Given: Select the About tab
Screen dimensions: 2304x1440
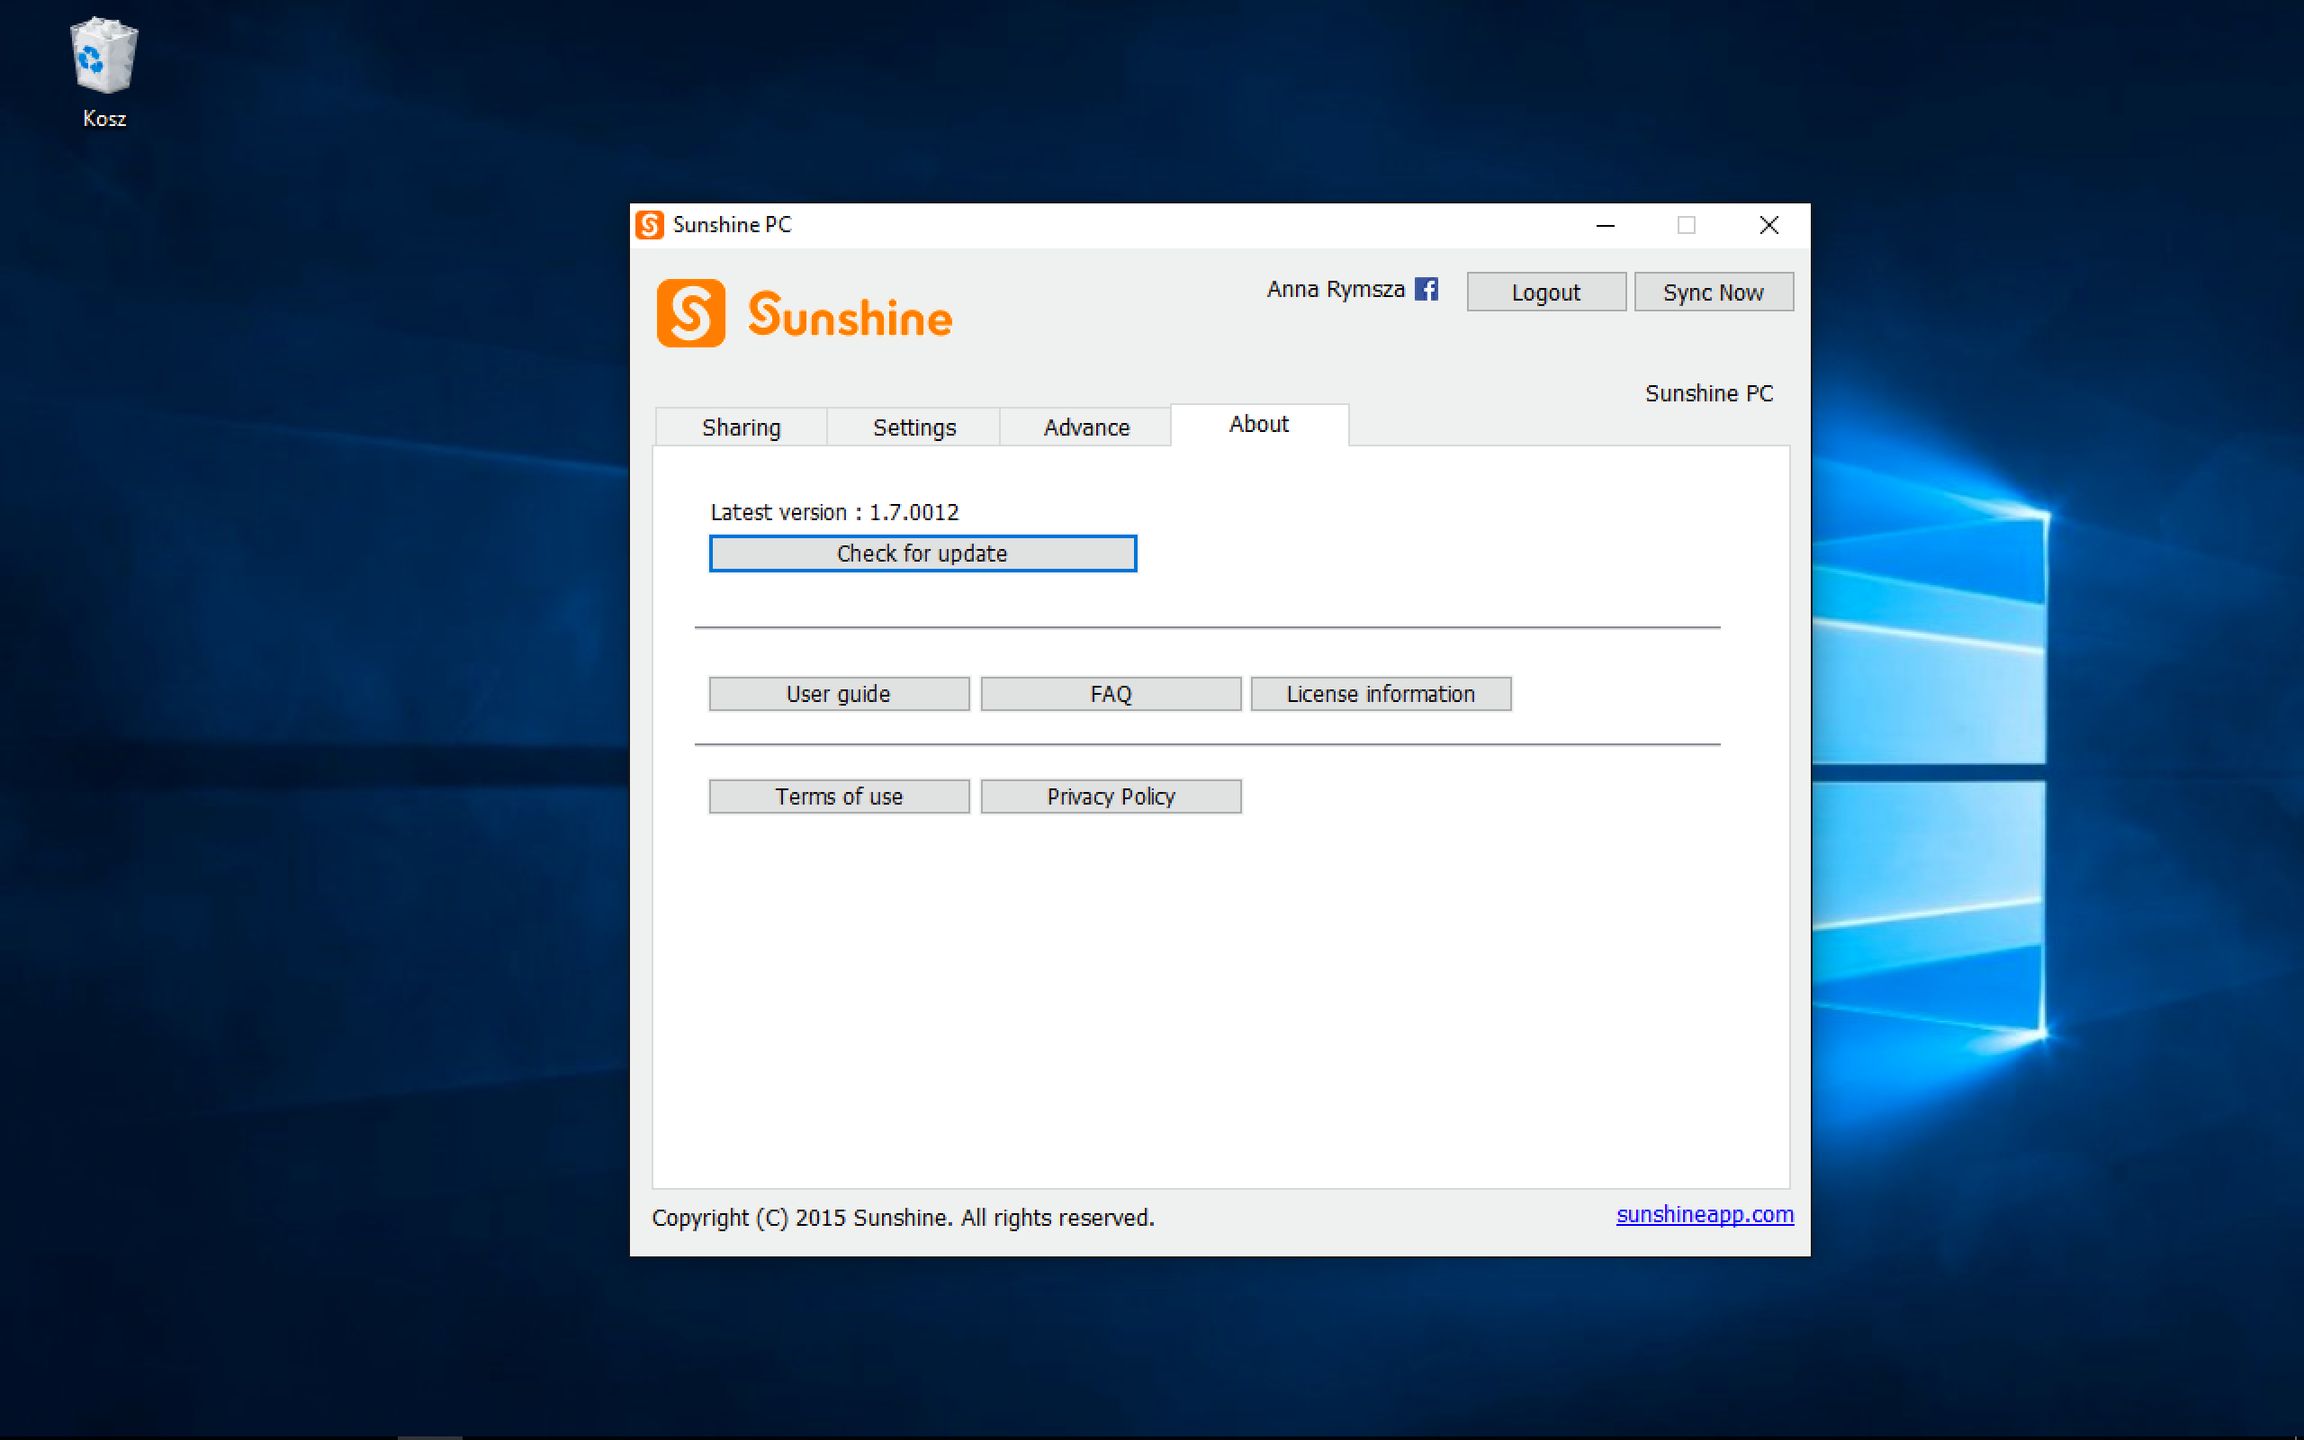Looking at the screenshot, I should coord(1258,424).
